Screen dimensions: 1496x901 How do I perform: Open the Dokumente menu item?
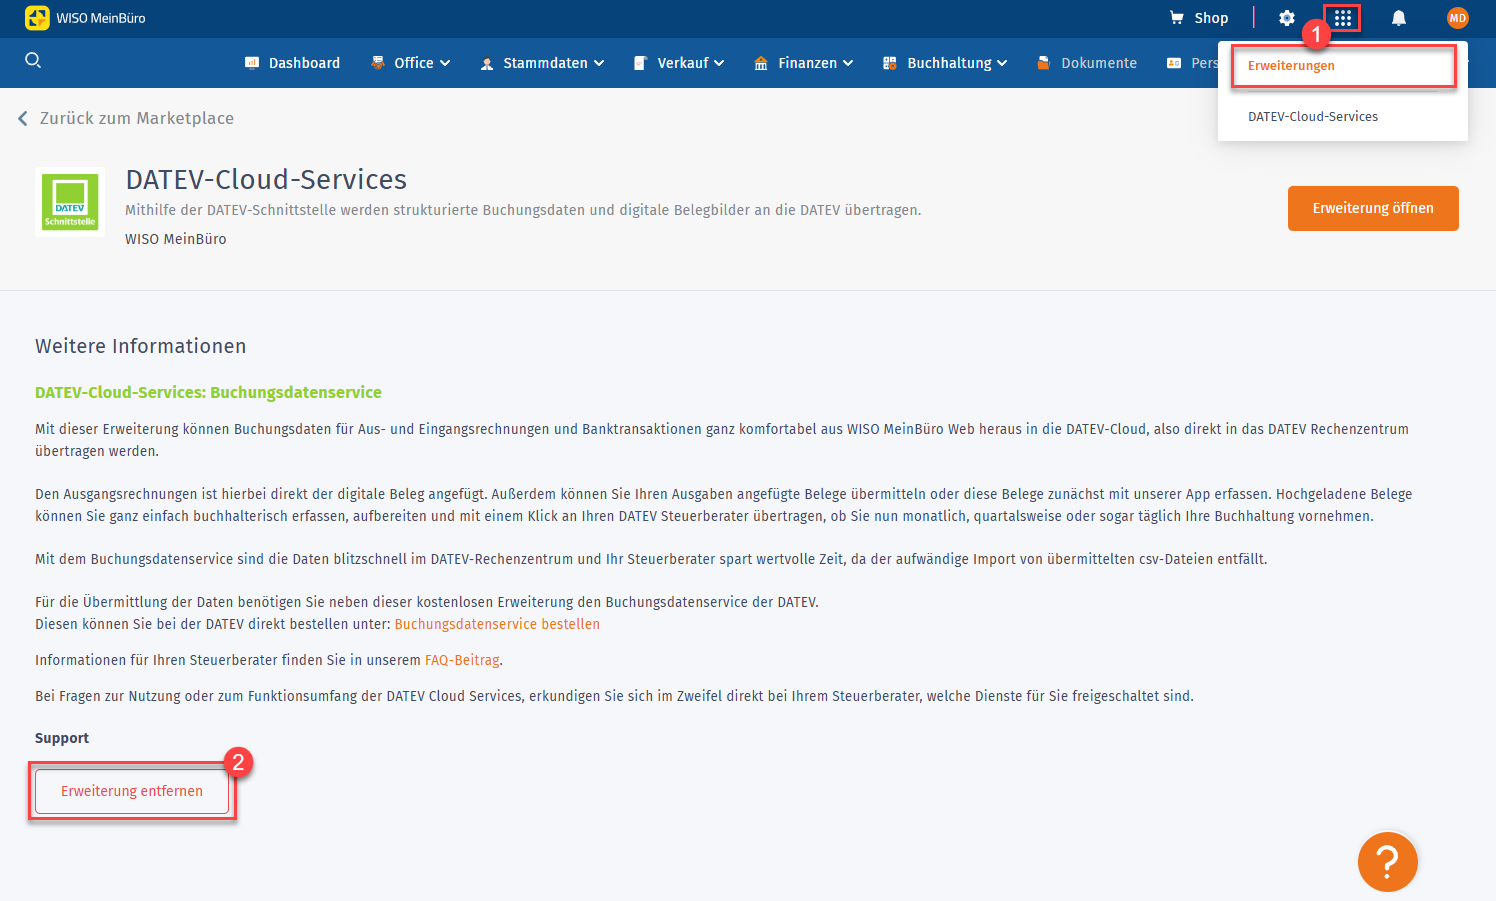pyautogui.click(x=1087, y=63)
